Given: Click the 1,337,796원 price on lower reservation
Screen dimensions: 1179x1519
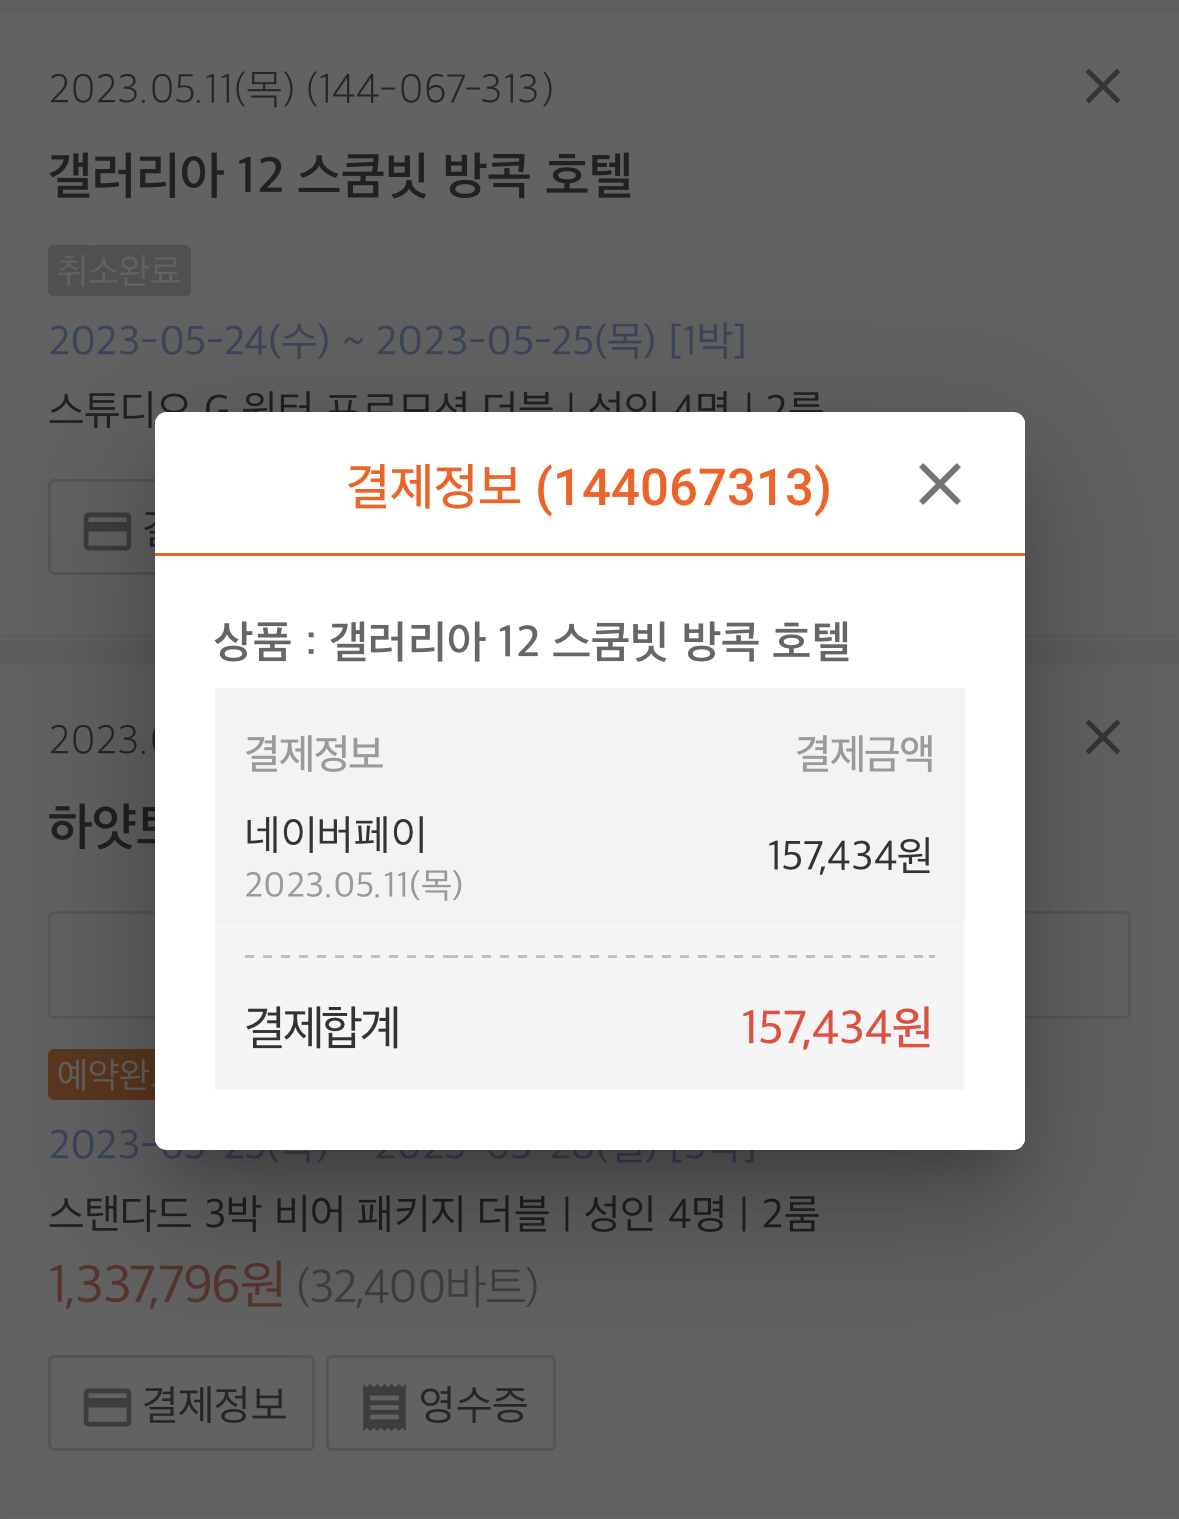Looking at the screenshot, I should [x=166, y=1285].
